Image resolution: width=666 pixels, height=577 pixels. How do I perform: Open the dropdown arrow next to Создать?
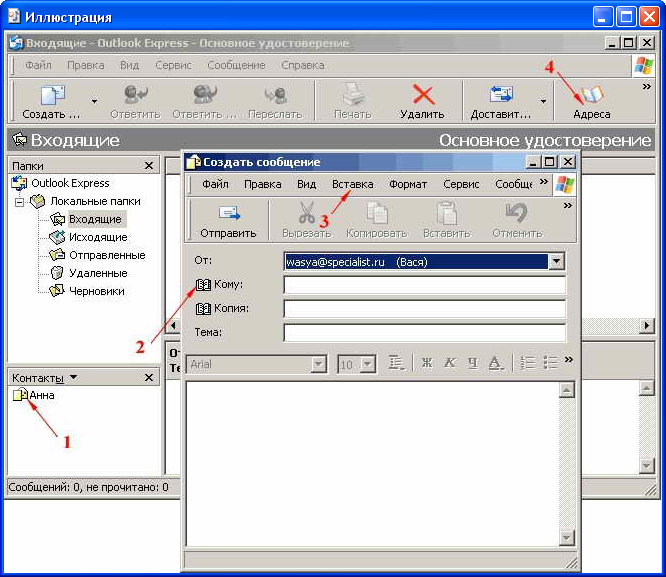point(94,102)
